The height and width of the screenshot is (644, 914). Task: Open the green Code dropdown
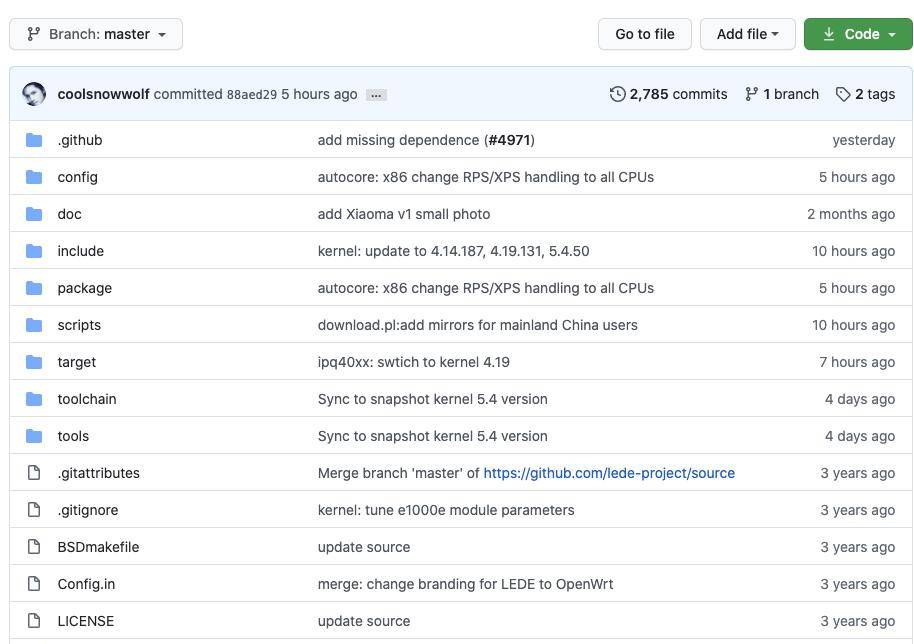pos(858,34)
